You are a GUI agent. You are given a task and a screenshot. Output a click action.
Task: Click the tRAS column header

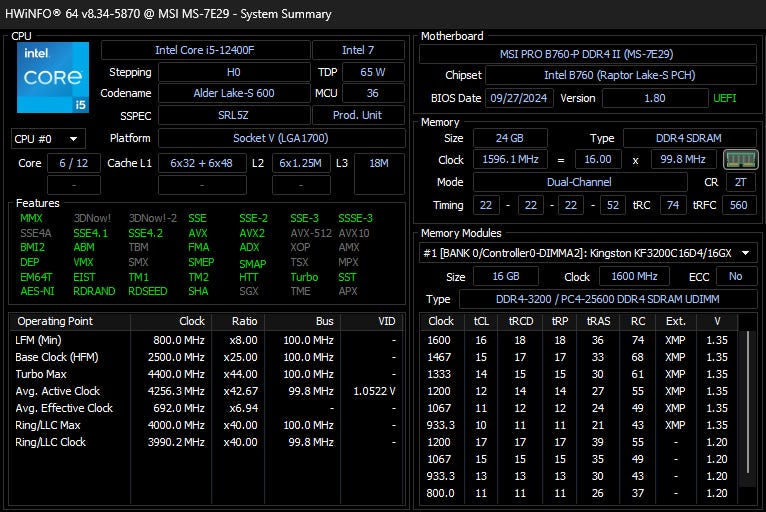coord(598,321)
